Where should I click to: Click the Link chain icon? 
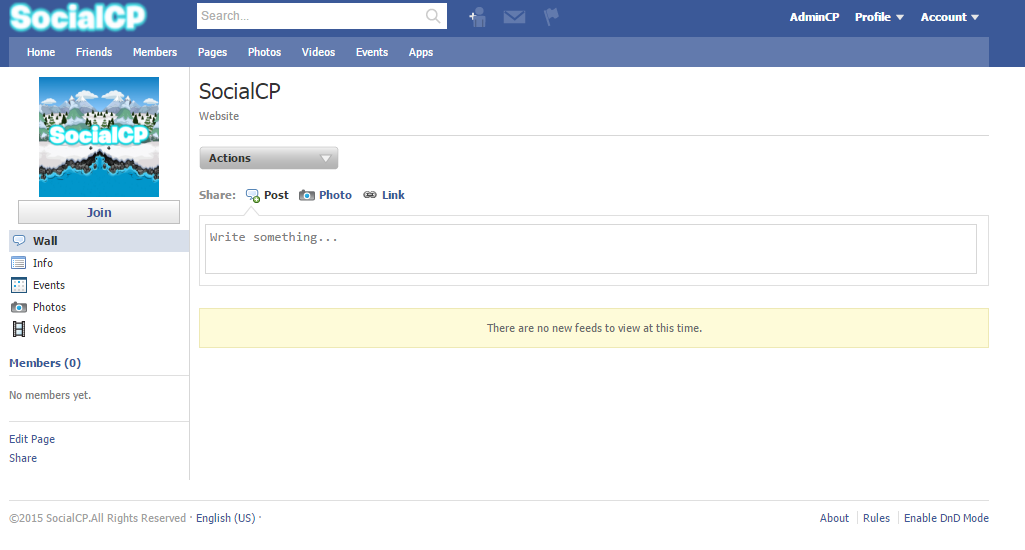click(x=370, y=195)
